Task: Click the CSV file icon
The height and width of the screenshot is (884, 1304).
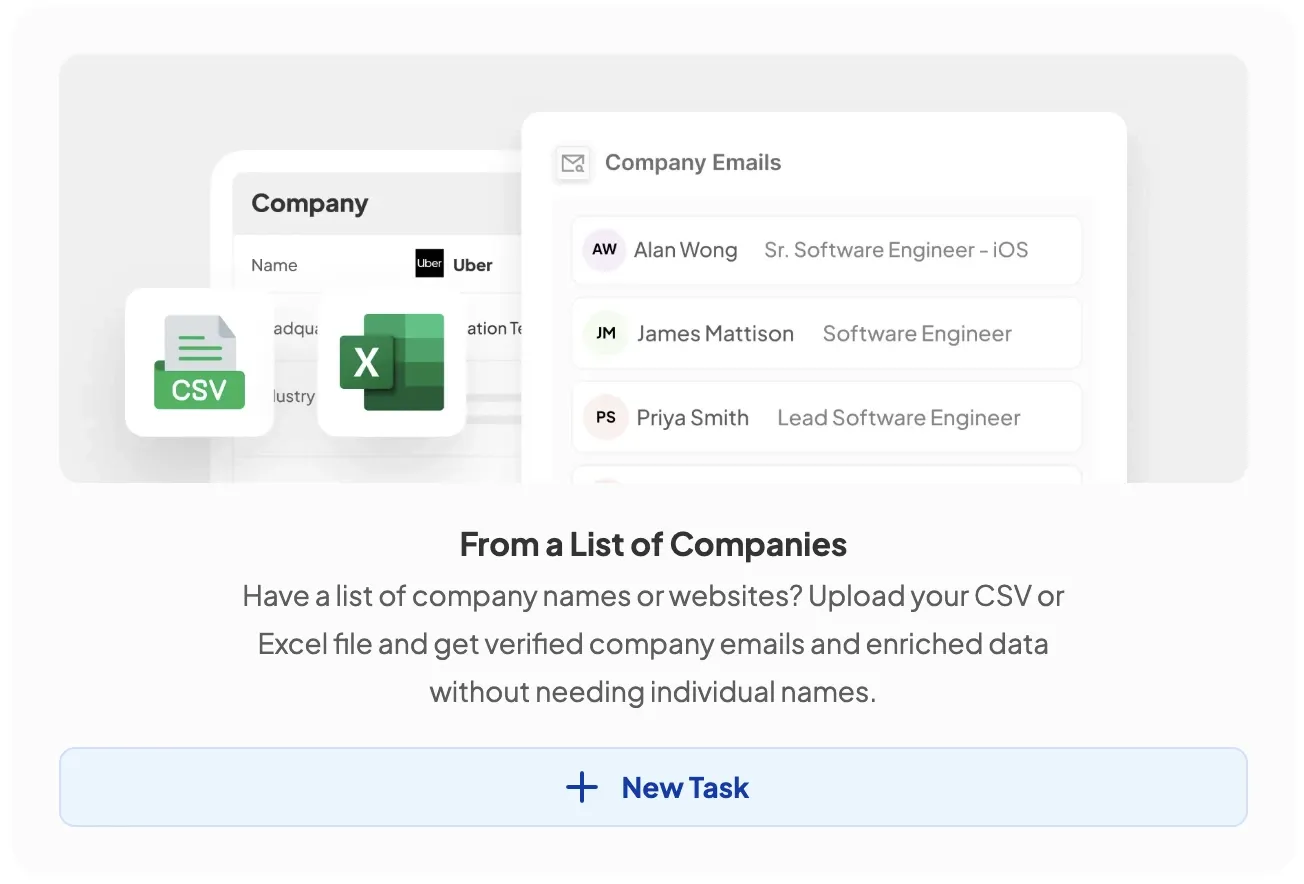Action: 198,362
